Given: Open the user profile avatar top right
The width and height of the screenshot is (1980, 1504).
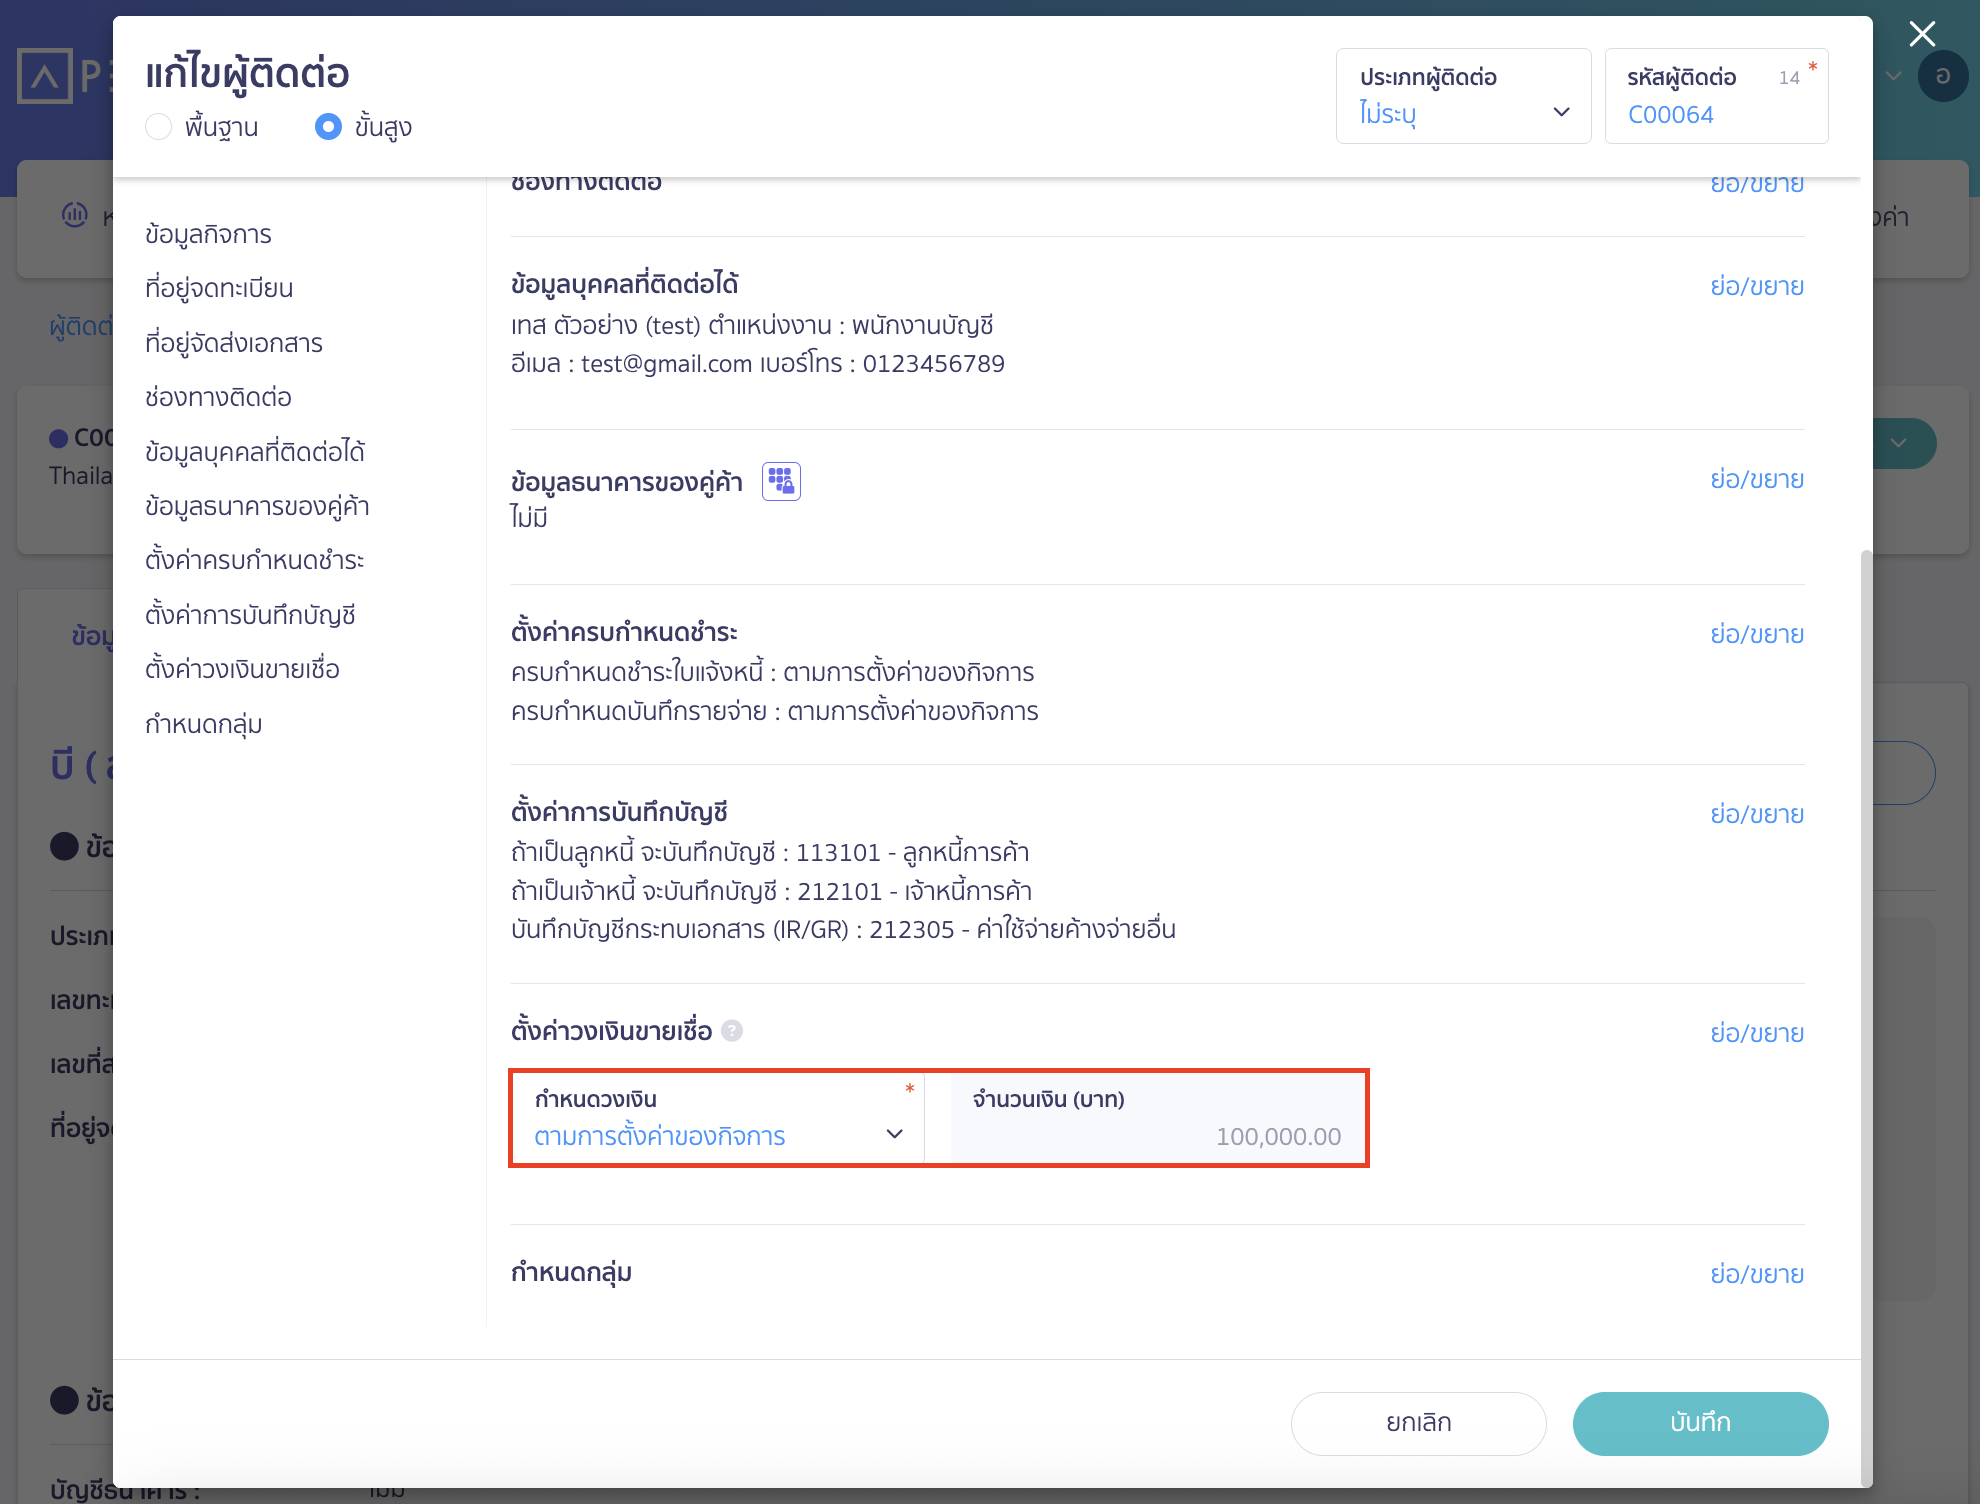Looking at the screenshot, I should [1943, 75].
